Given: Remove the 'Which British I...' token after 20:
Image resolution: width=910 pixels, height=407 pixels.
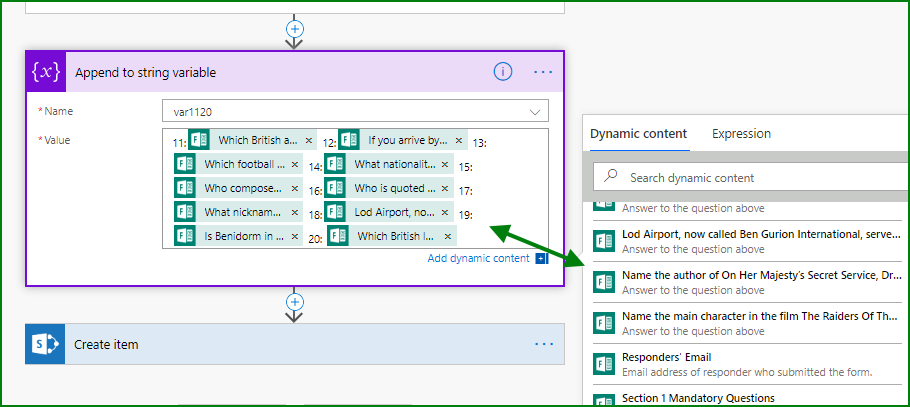Looking at the screenshot, I should click(x=447, y=236).
